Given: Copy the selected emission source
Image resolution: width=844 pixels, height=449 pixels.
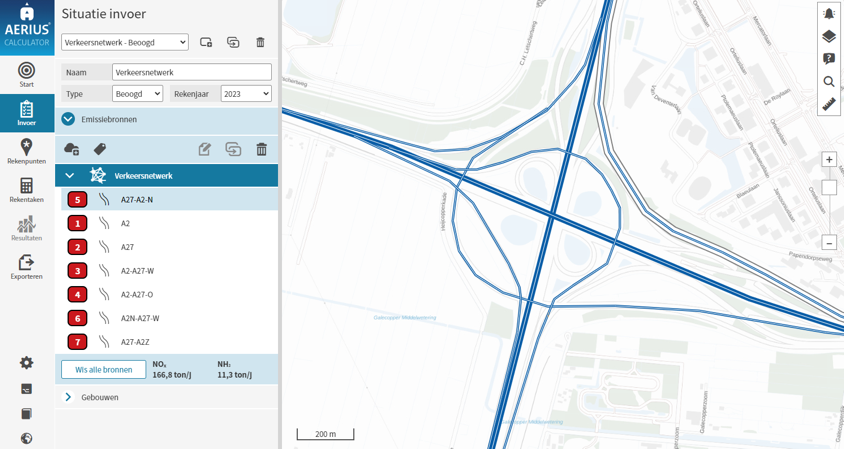Looking at the screenshot, I should [233, 149].
